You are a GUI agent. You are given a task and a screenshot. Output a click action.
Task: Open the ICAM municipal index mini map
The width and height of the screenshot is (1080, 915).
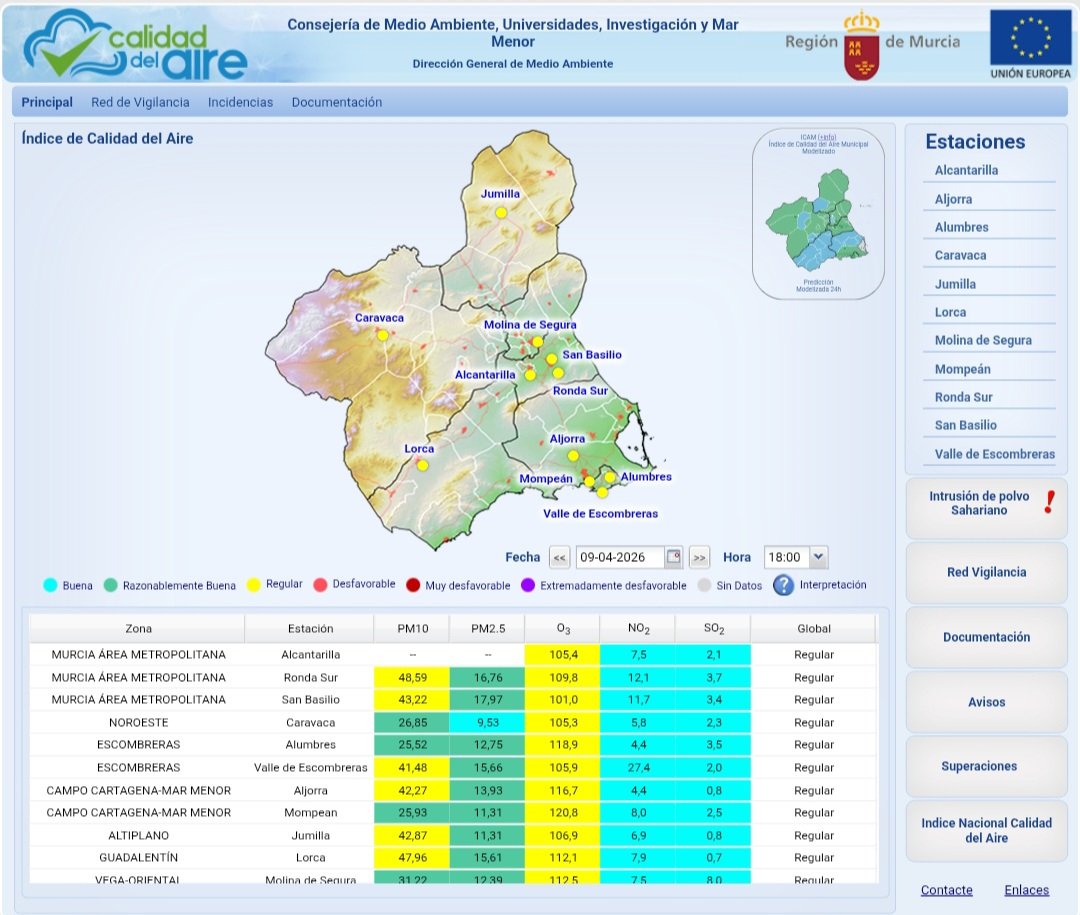(818, 214)
